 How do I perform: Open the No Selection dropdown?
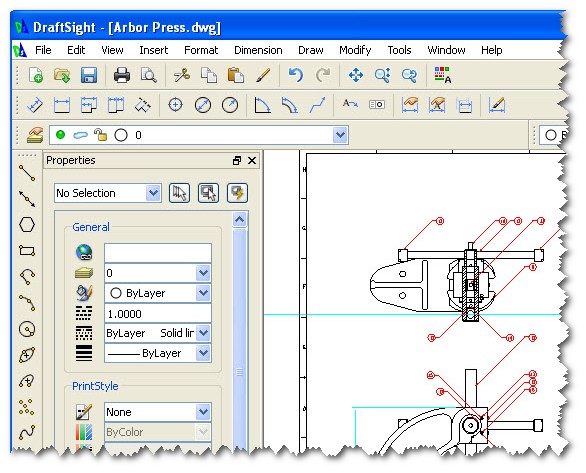[153, 193]
